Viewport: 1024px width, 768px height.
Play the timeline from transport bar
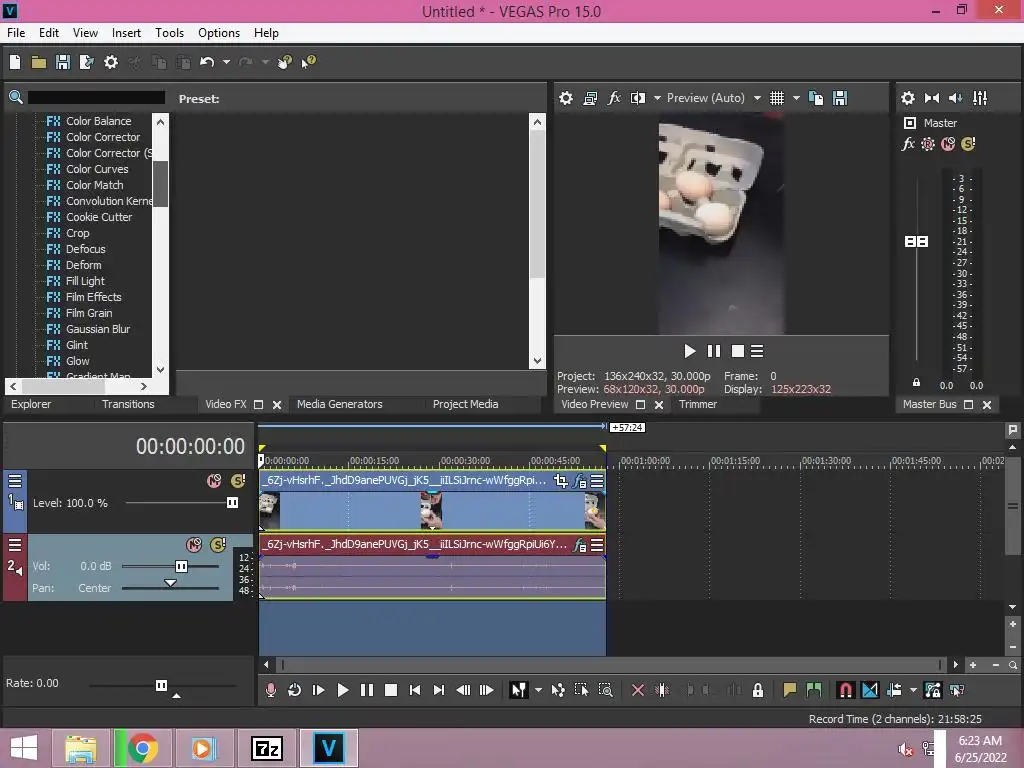pos(342,690)
